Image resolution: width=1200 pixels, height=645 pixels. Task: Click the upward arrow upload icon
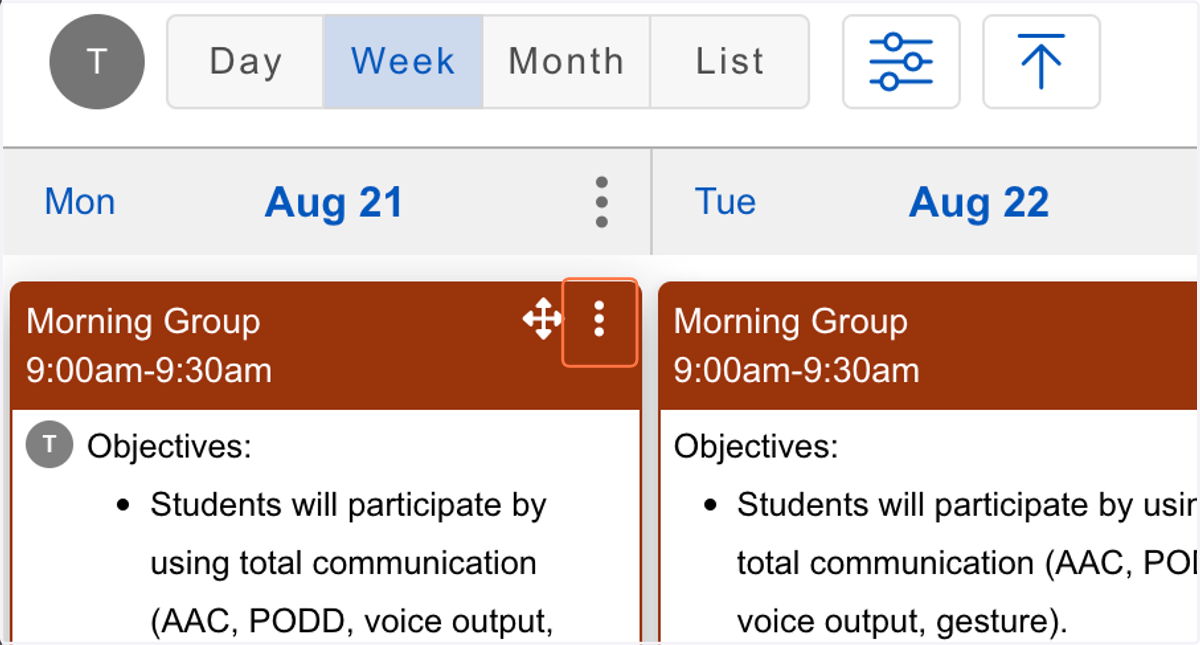tap(1041, 62)
